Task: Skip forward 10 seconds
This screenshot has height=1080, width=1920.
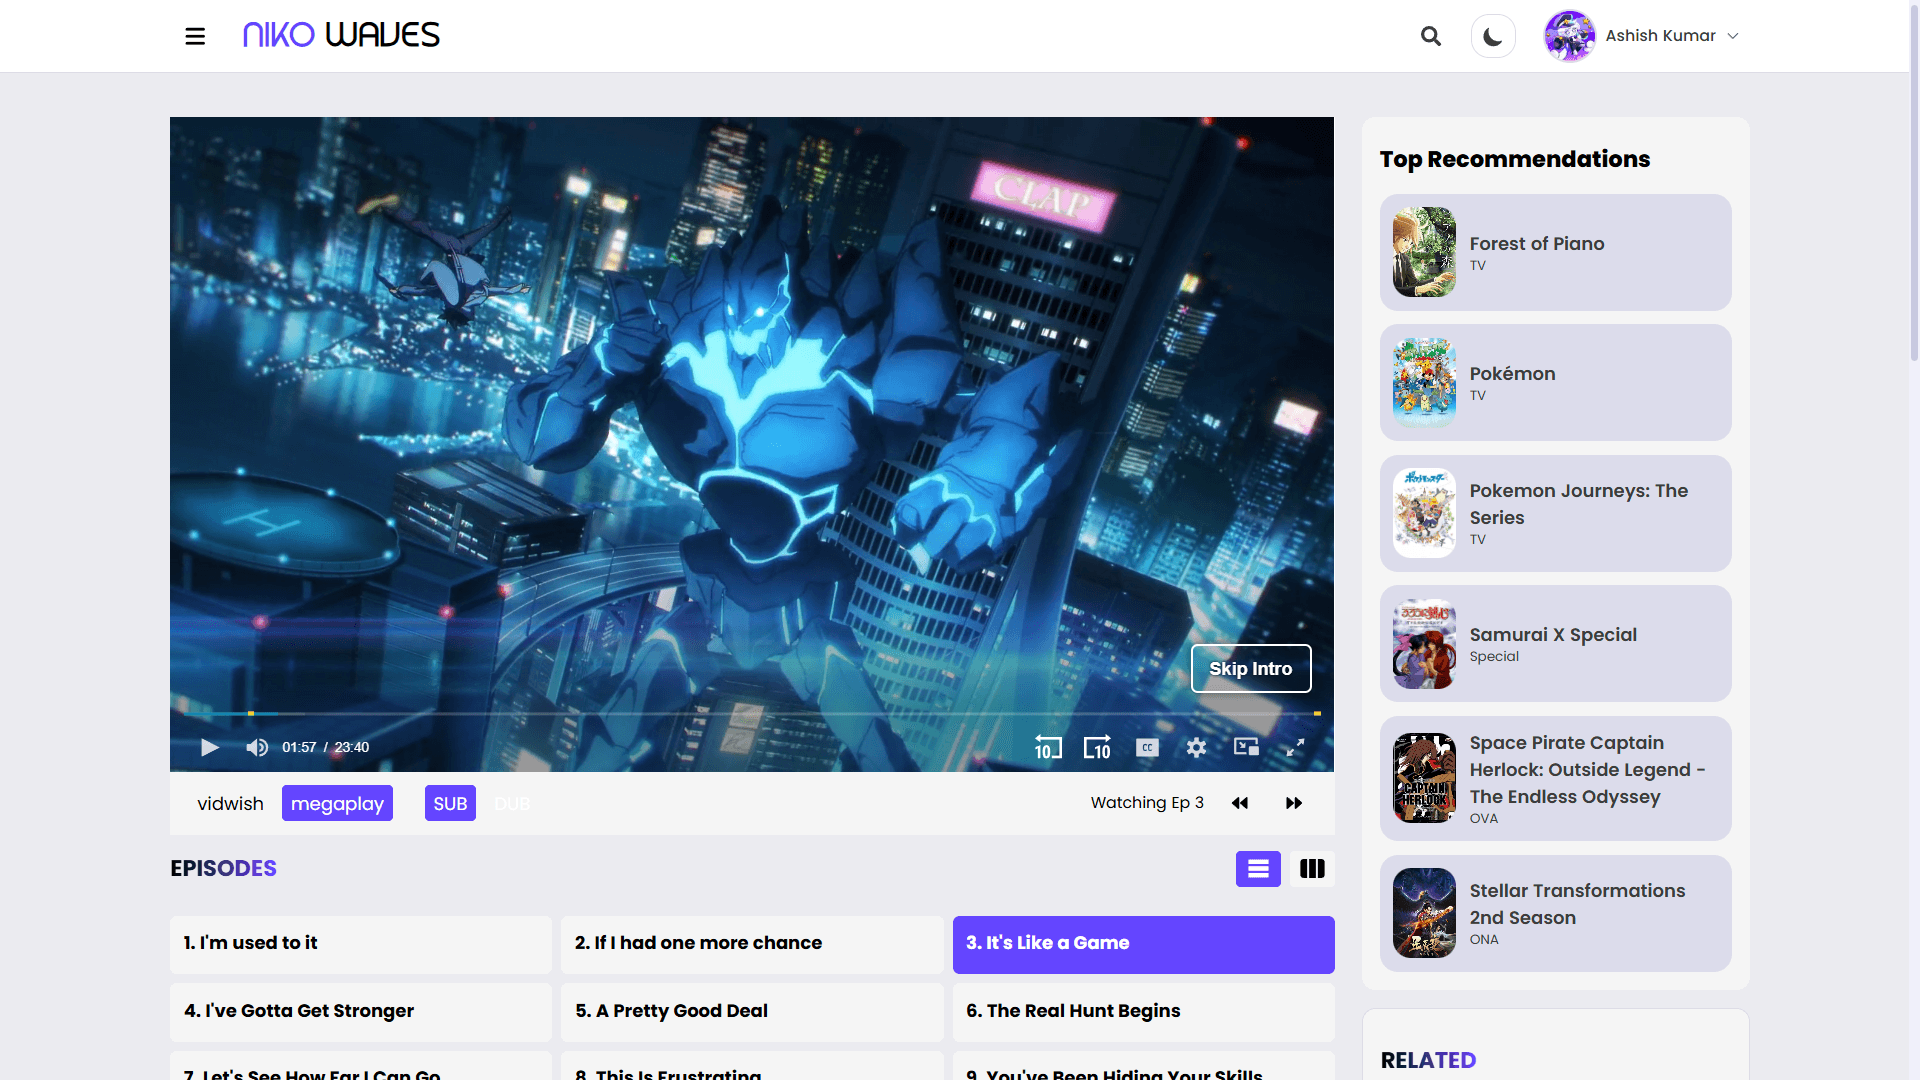Action: [x=1097, y=747]
